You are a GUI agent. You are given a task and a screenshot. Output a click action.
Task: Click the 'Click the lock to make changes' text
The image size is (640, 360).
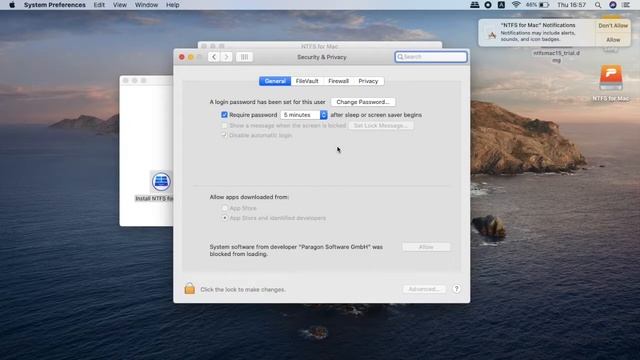click(243, 289)
